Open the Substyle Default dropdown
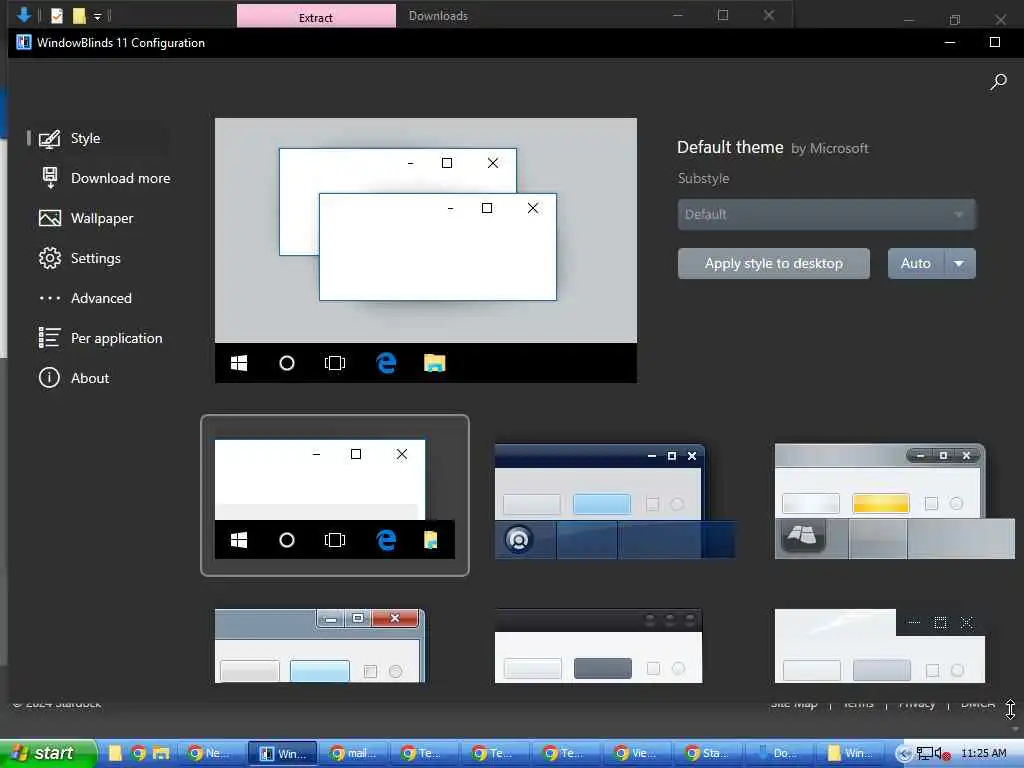This screenshot has height=768, width=1024. point(826,214)
